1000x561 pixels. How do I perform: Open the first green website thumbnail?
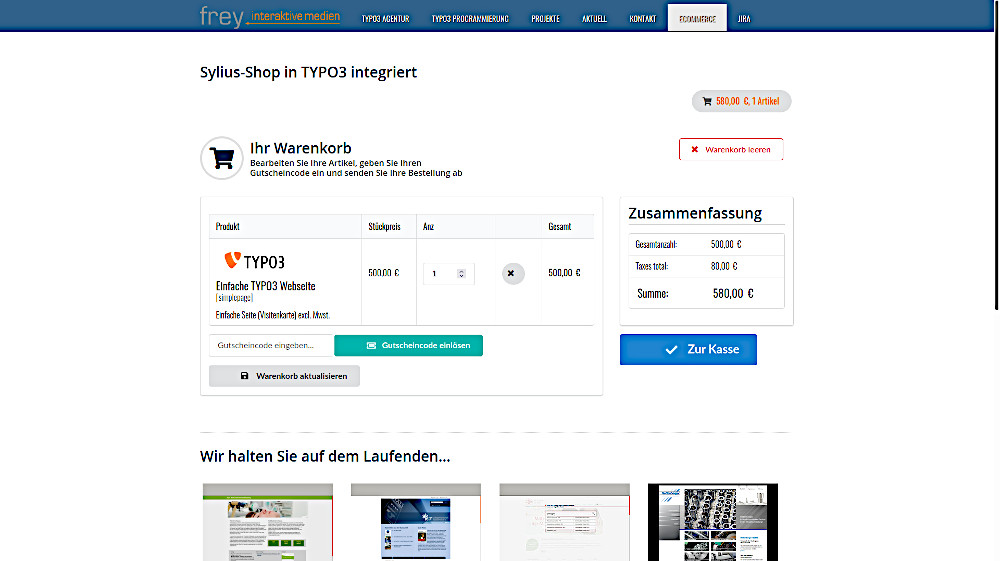(x=268, y=522)
